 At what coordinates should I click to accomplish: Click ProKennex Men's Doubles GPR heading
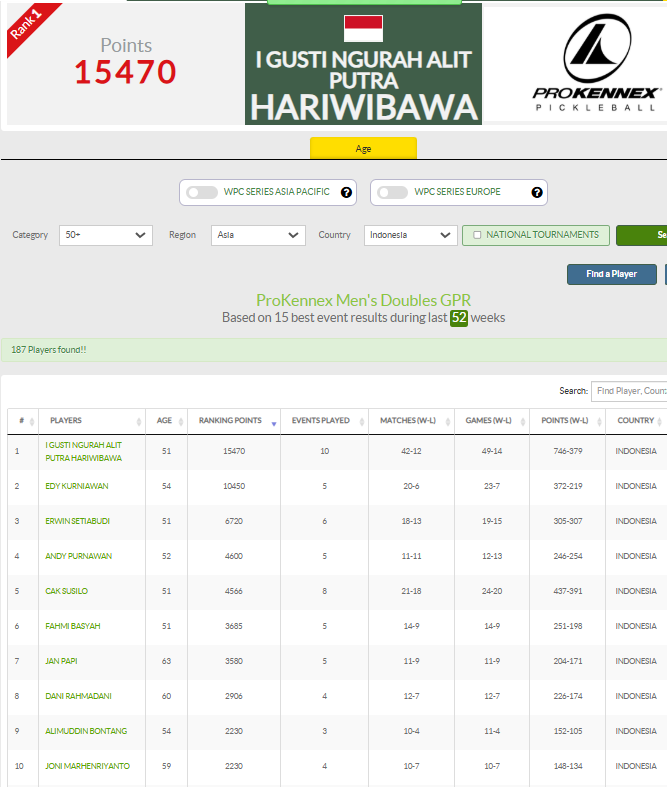tap(363, 300)
